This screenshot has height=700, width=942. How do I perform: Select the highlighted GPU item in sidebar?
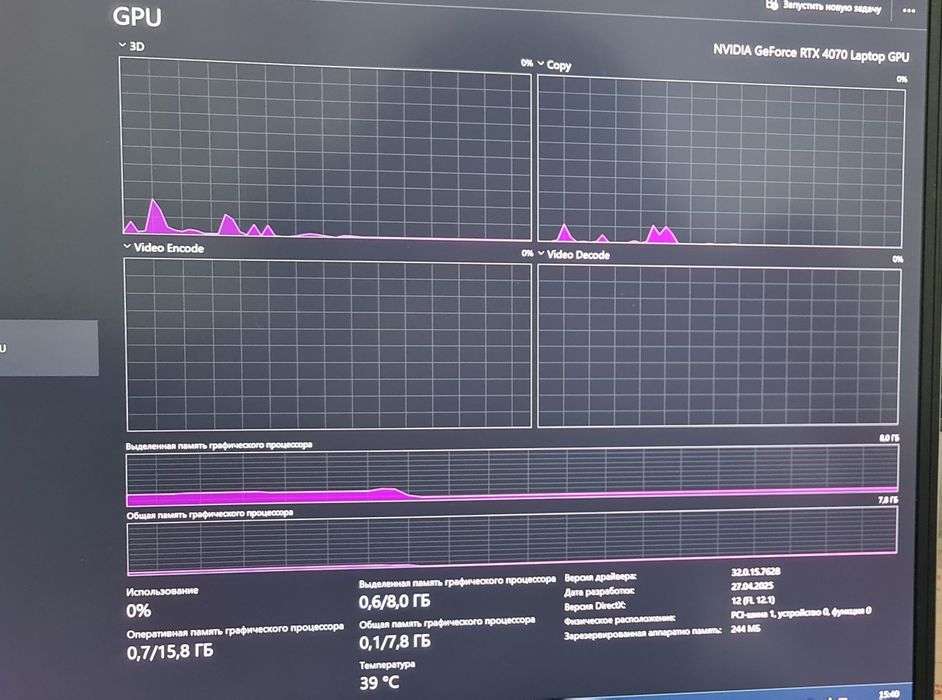(x=49, y=348)
